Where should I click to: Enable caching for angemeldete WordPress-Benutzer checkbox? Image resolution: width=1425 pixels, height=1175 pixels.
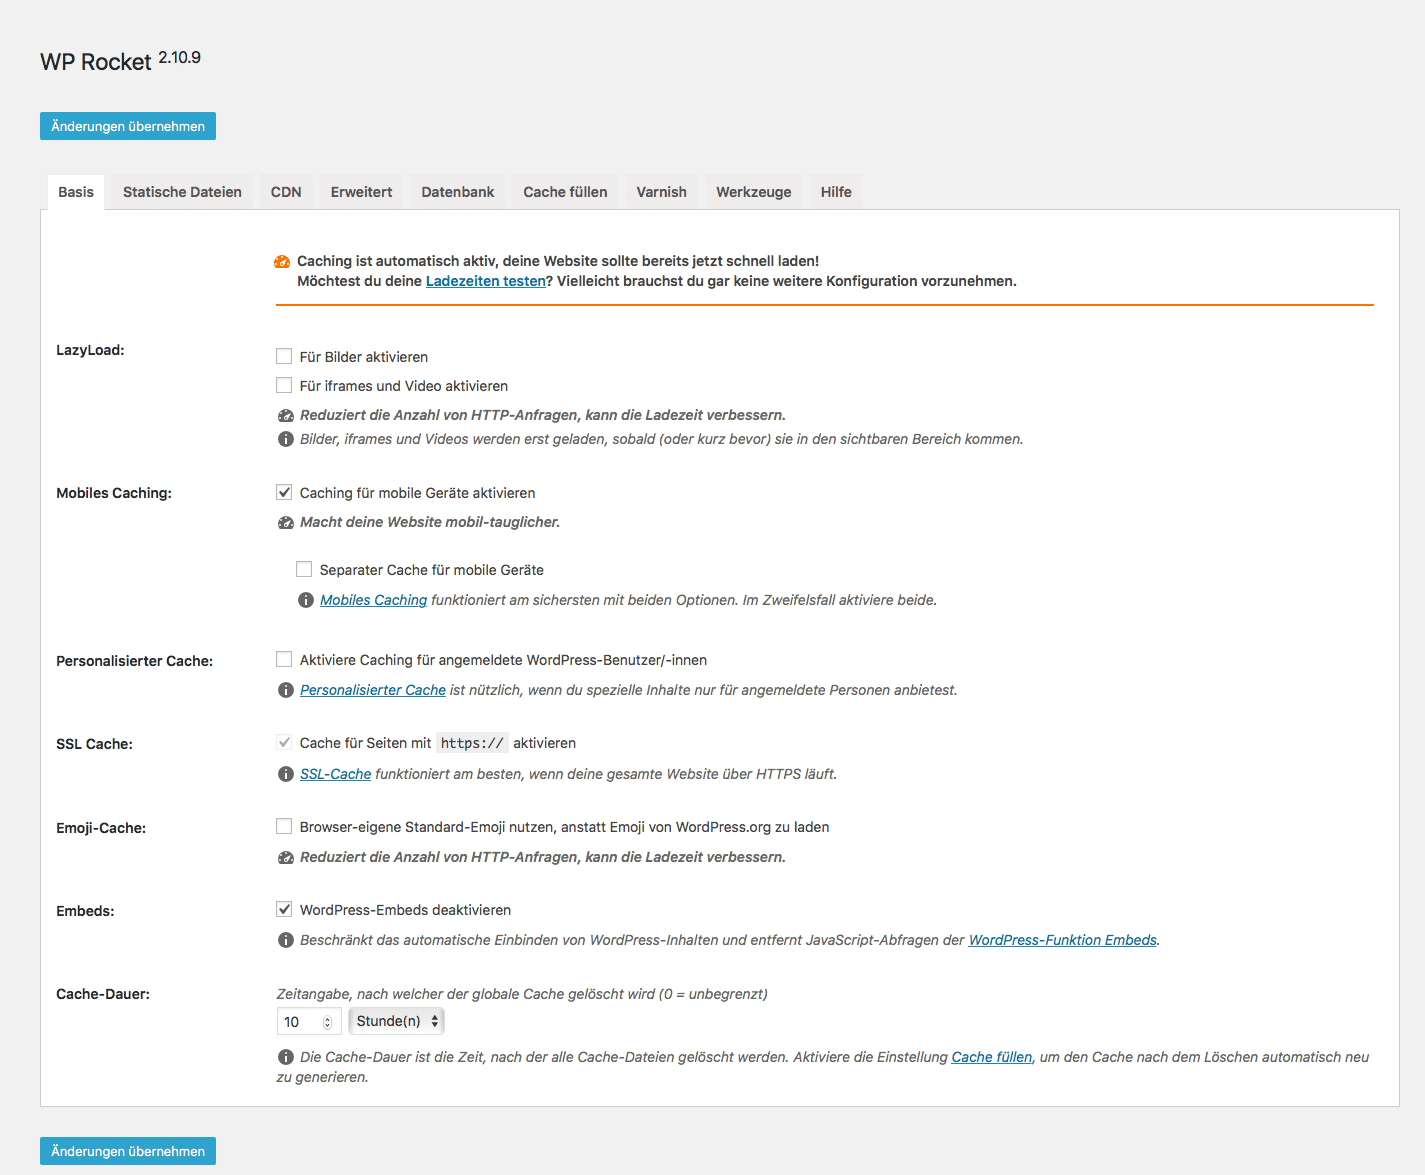pos(284,659)
